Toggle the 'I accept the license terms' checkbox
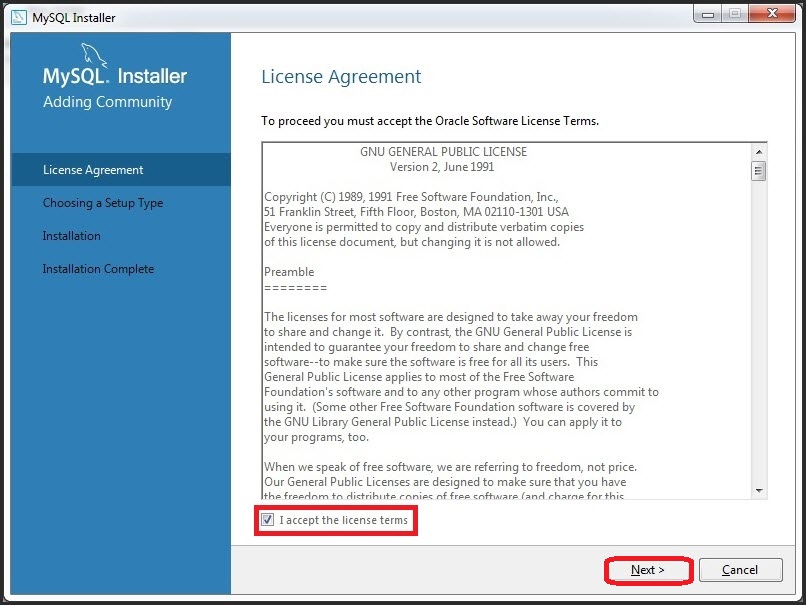806x605 pixels. 267,520
